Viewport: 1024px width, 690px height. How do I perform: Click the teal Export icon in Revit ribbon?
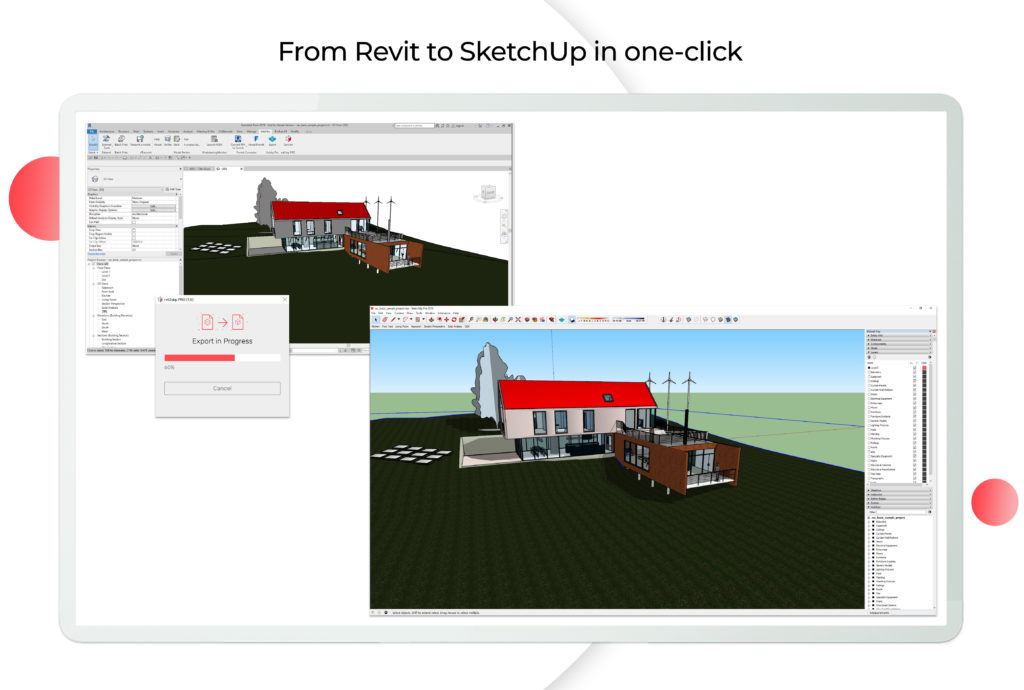tap(272, 139)
